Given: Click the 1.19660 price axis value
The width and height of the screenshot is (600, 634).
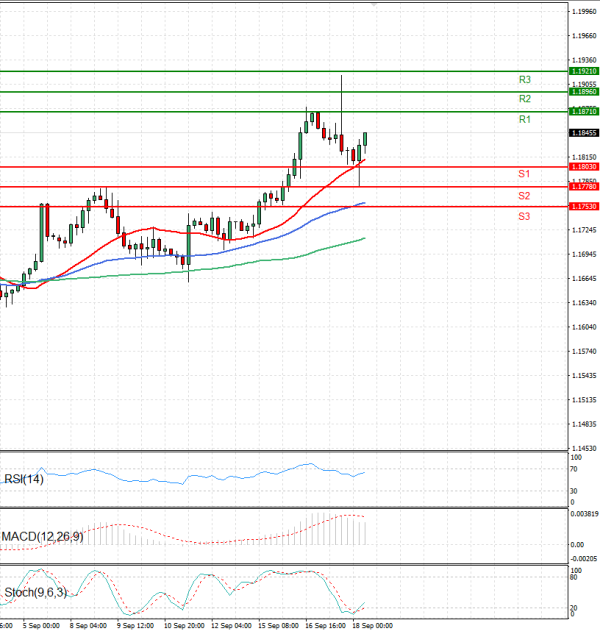Looking at the screenshot, I should point(584,36).
